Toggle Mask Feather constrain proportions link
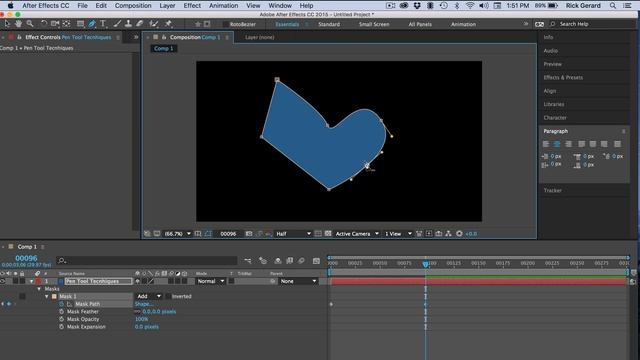Image resolution: width=640 pixels, height=360 pixels. pos(137,311)
